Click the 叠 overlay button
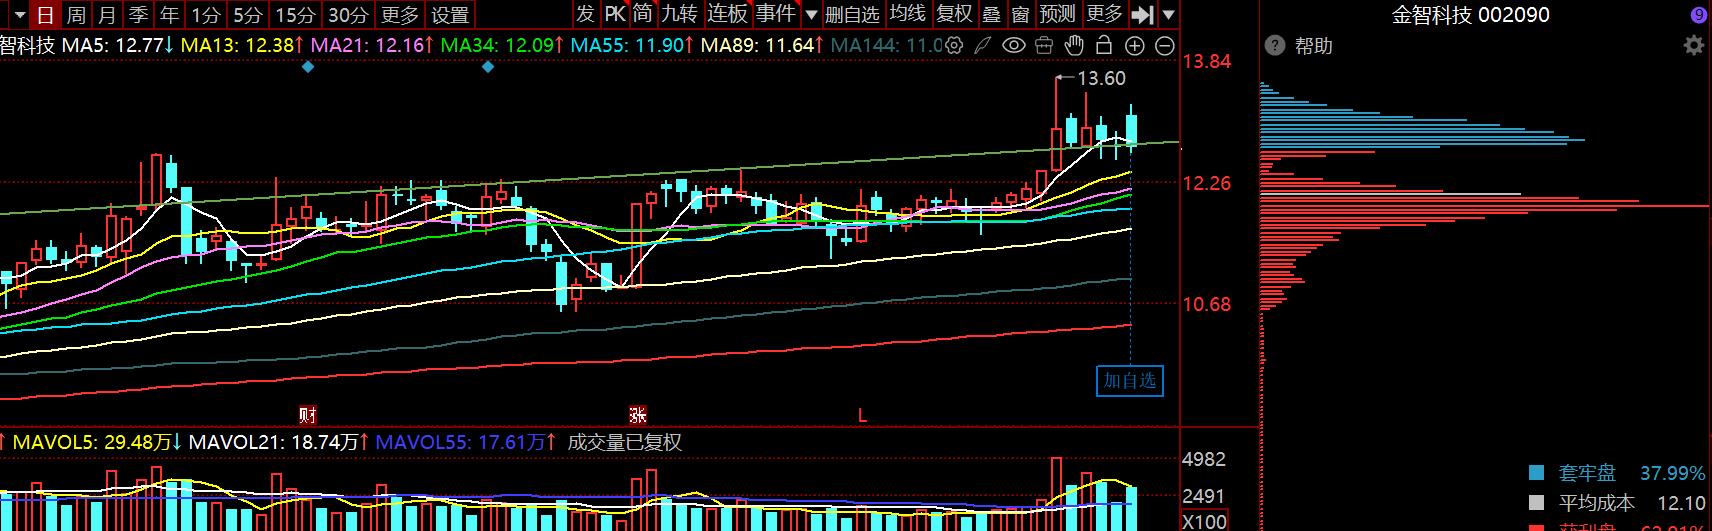This screenshot has width=1712, height=531. point(991,14)
